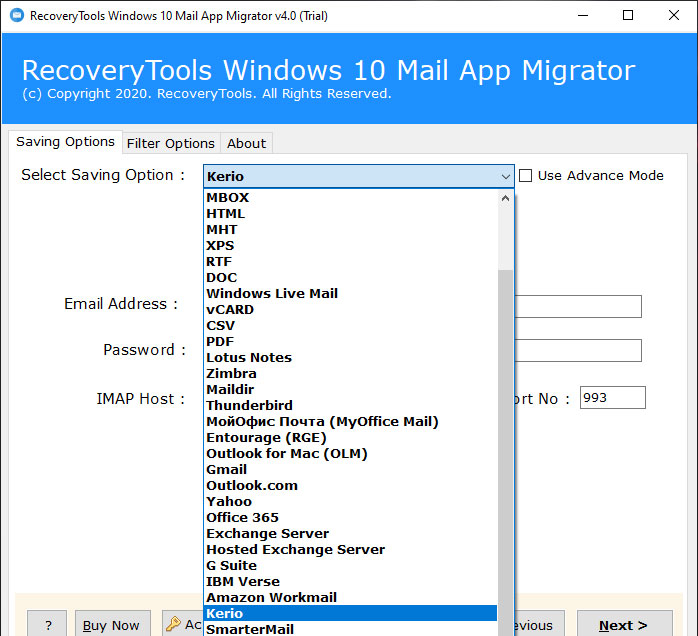Select Exchange Server entry

pos(351,534)
